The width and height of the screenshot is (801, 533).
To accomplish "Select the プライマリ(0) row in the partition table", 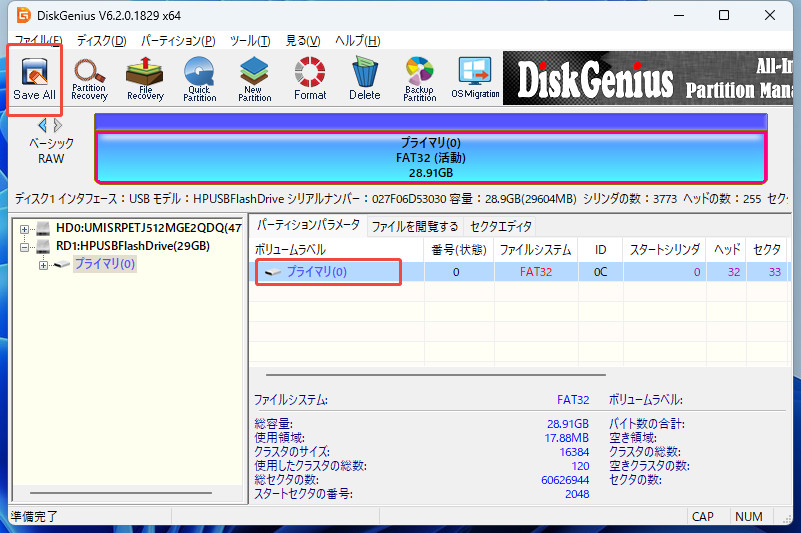I will click(521, 272).
